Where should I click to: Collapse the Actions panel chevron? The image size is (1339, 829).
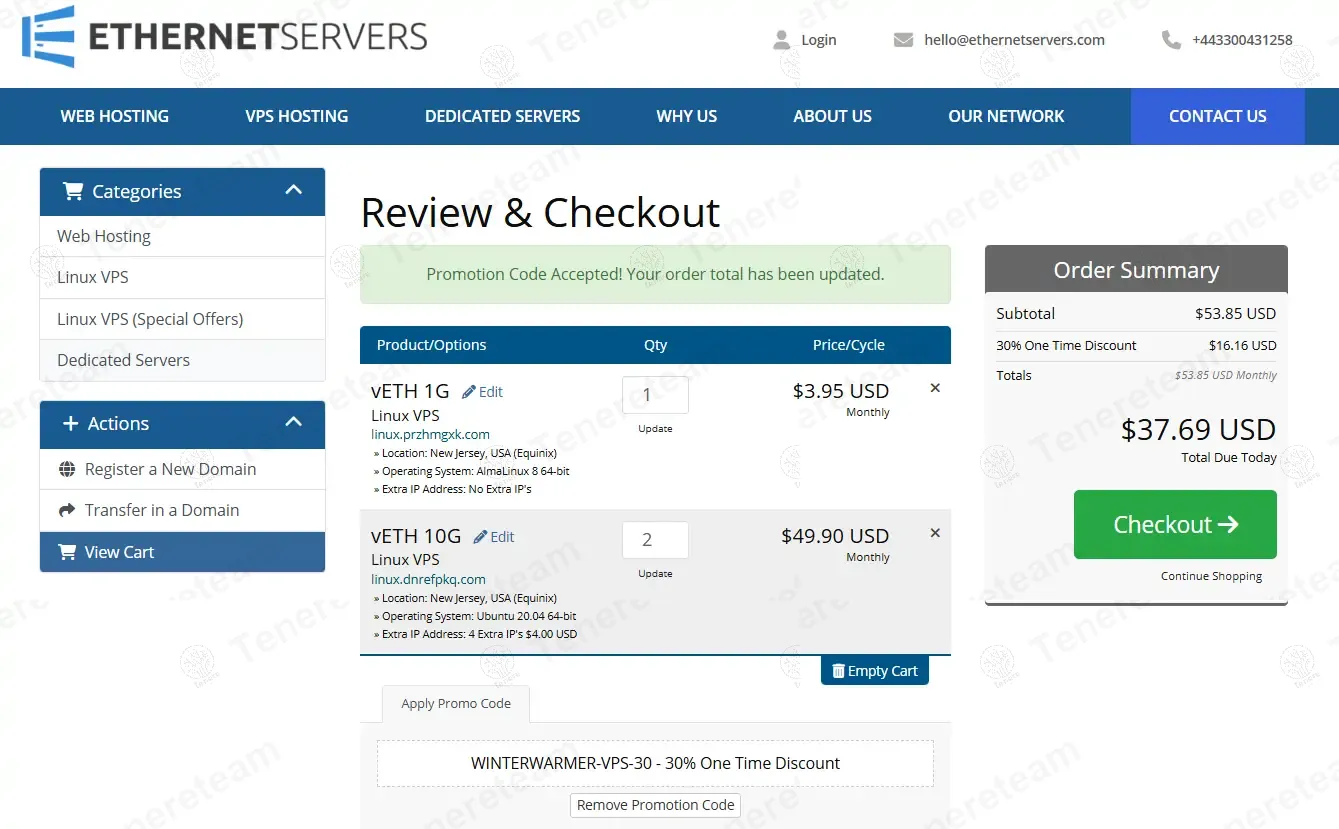click(293, 422)
